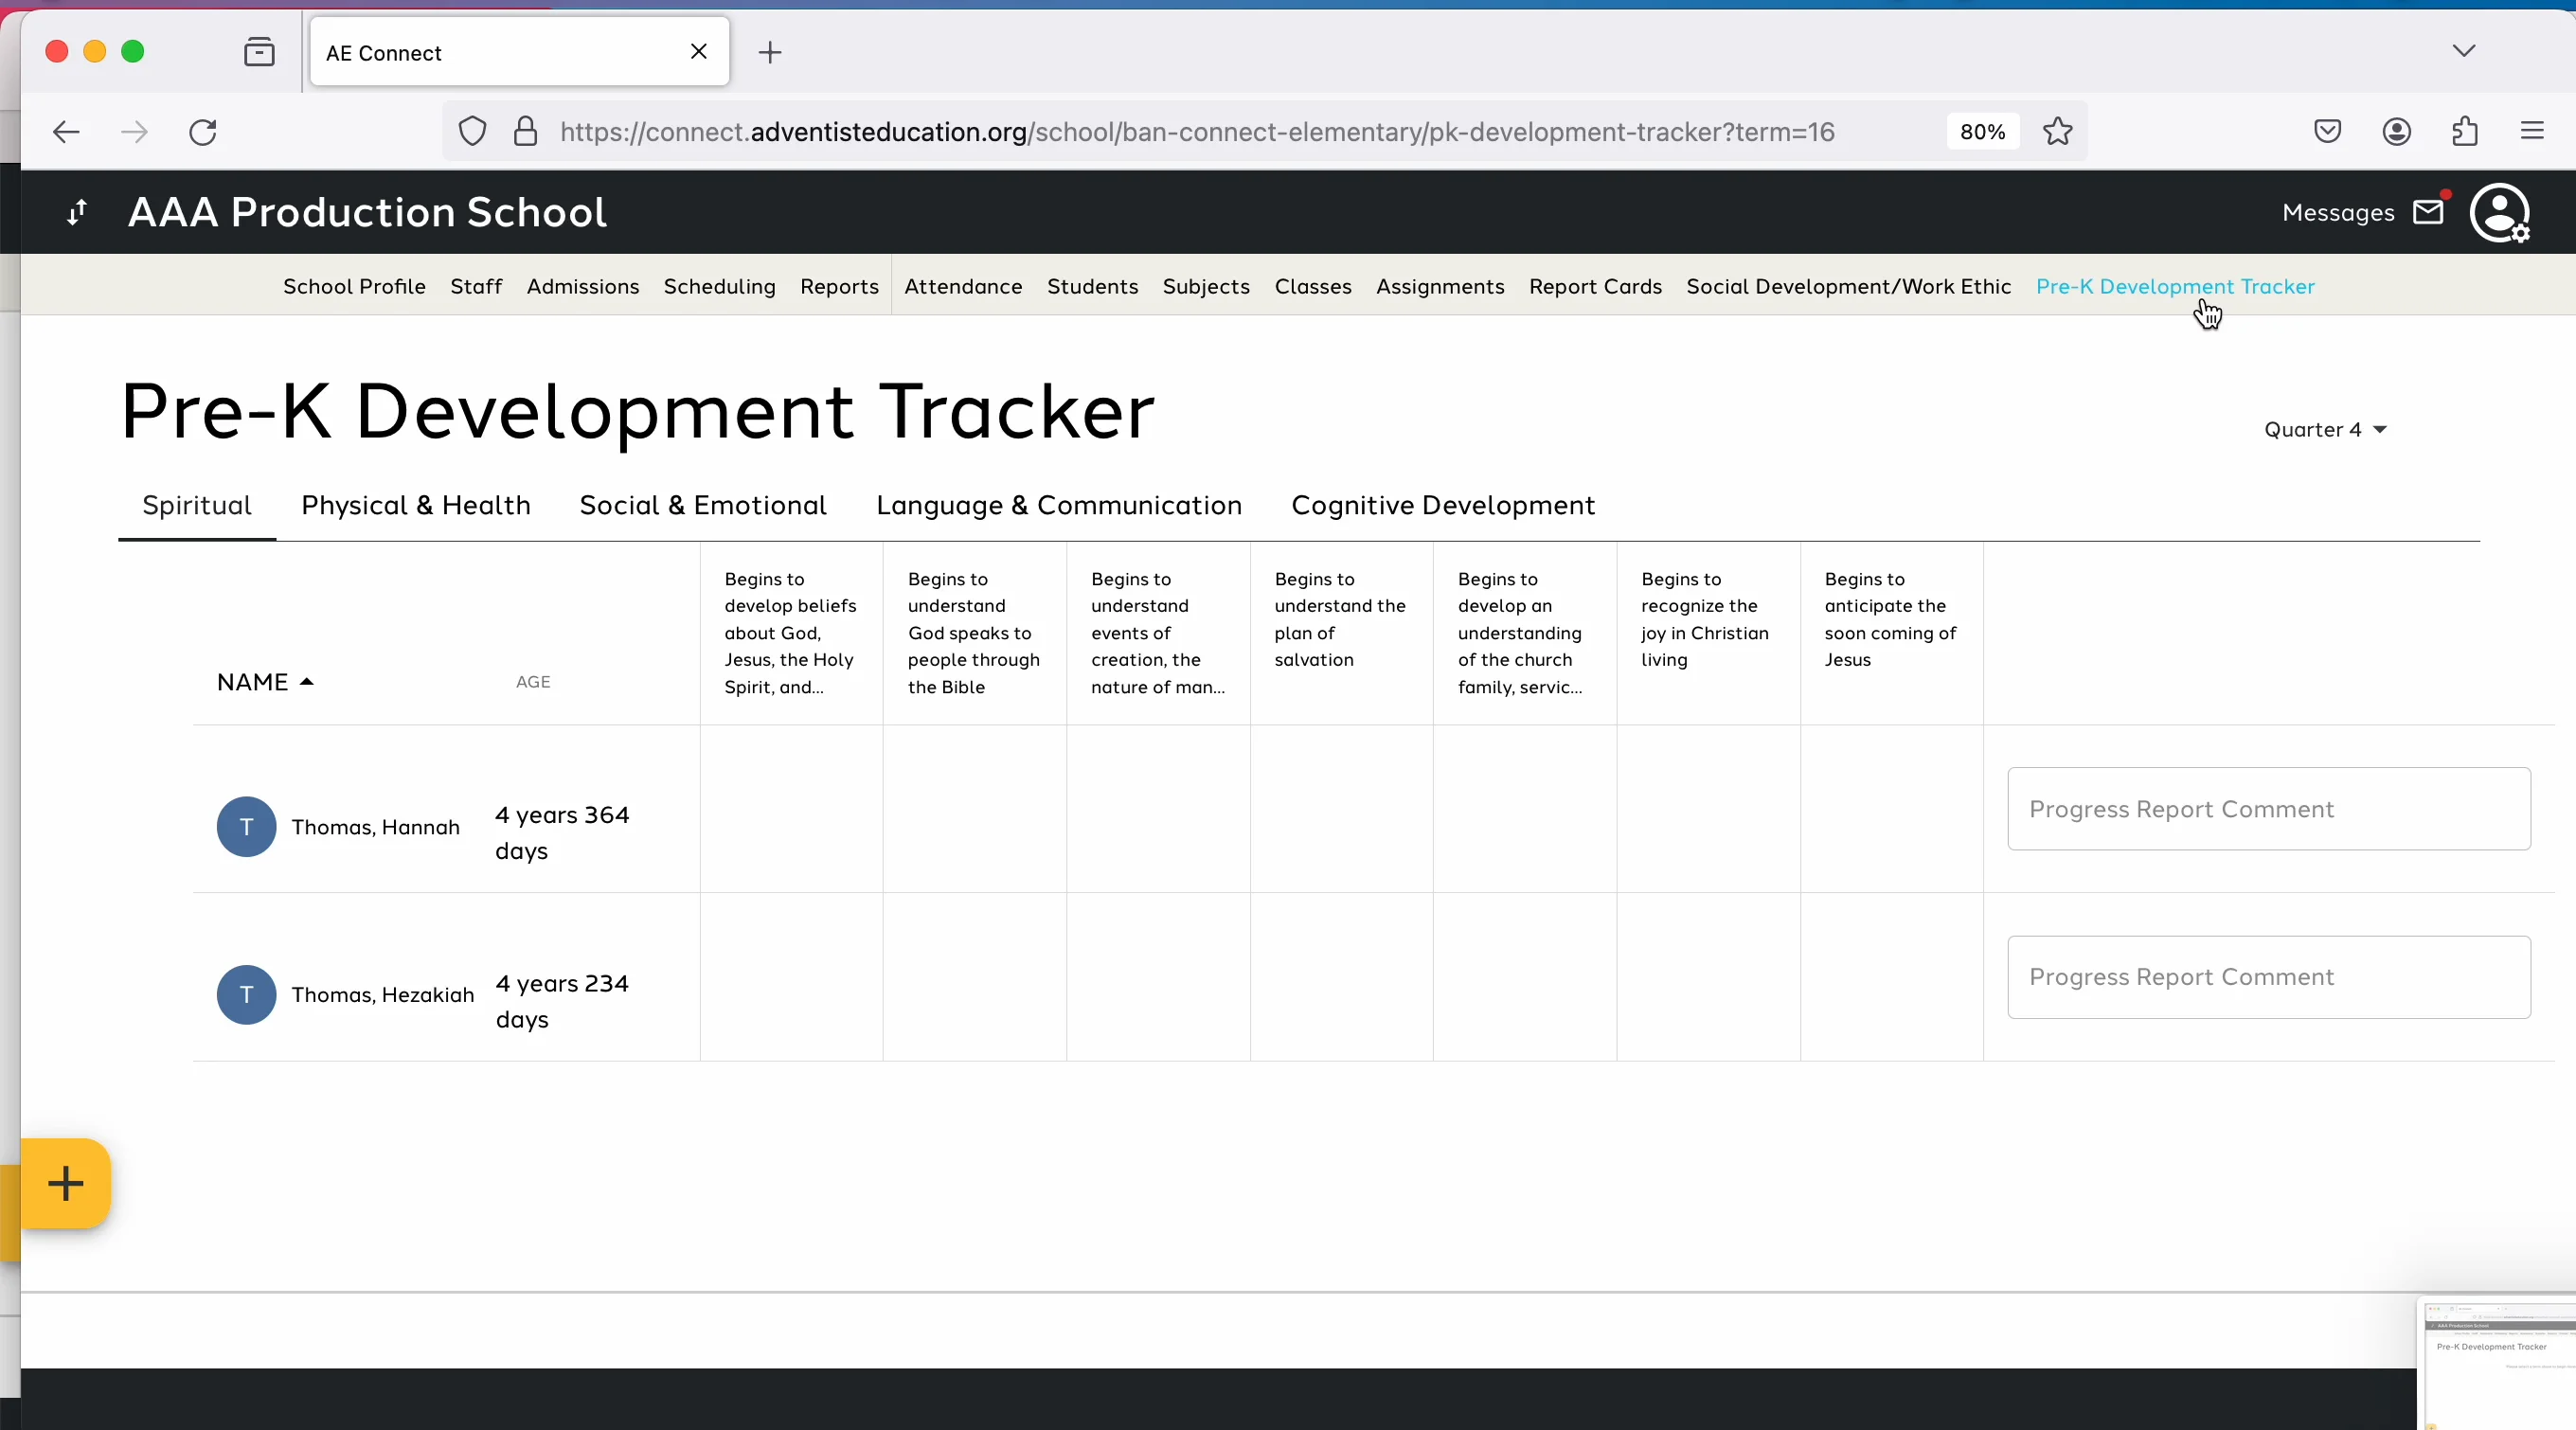2576x1430 pixels.
Task: Open the Pre-K Development Tracker link
Action: 2175,287
